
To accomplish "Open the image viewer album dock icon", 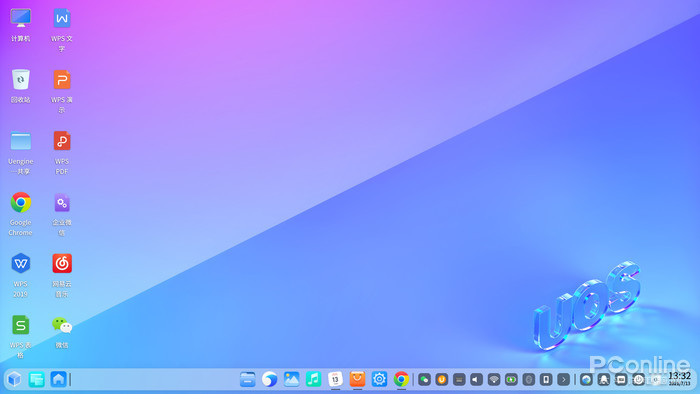I will 291,379.
